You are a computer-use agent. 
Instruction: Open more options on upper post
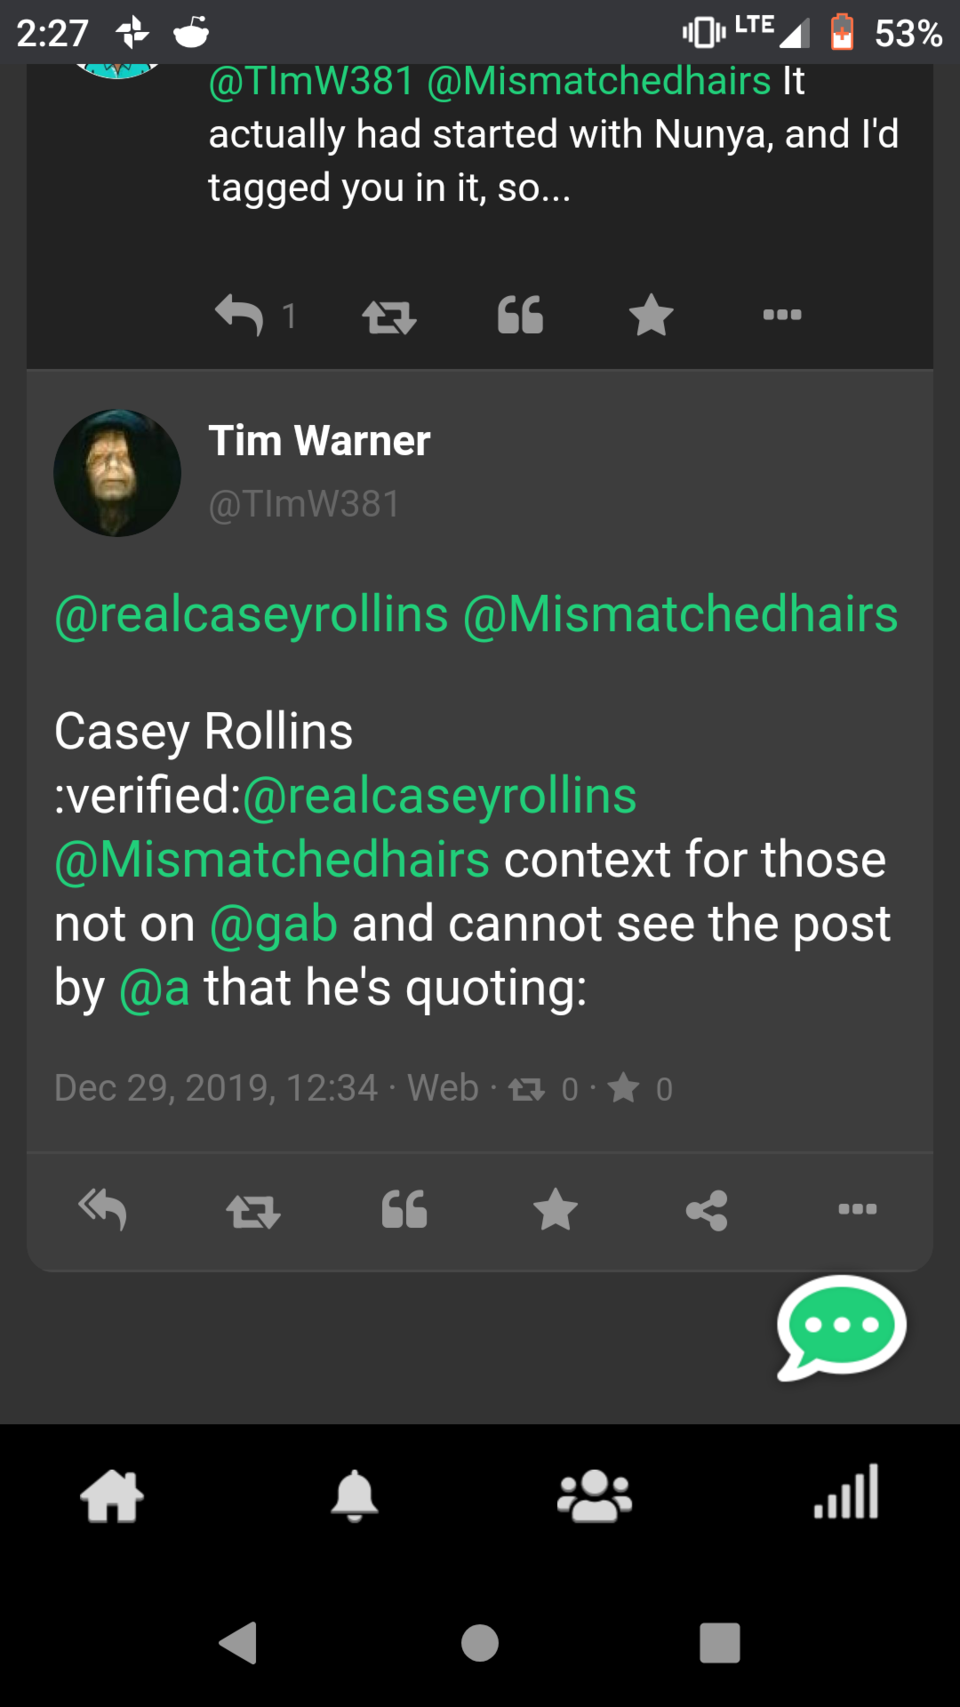782,315
